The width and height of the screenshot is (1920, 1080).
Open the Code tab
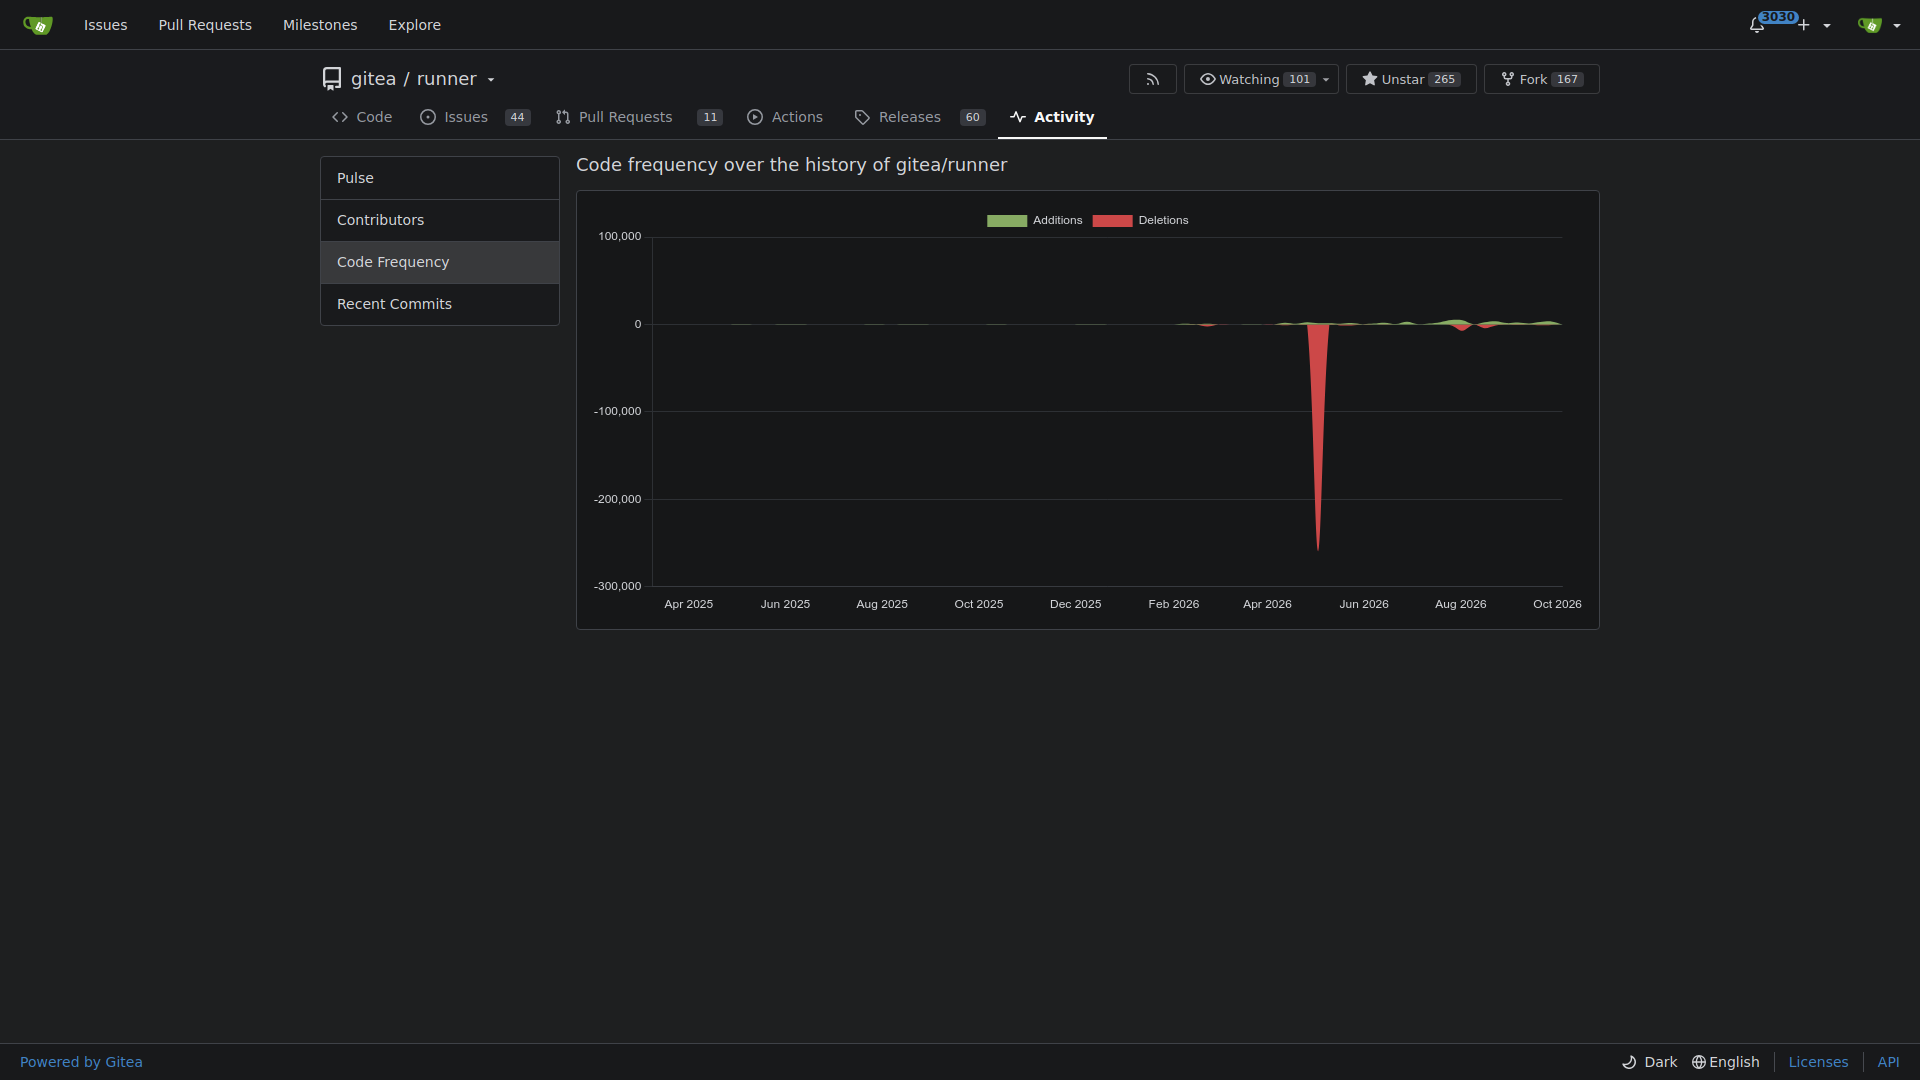[x=362, y=117]
